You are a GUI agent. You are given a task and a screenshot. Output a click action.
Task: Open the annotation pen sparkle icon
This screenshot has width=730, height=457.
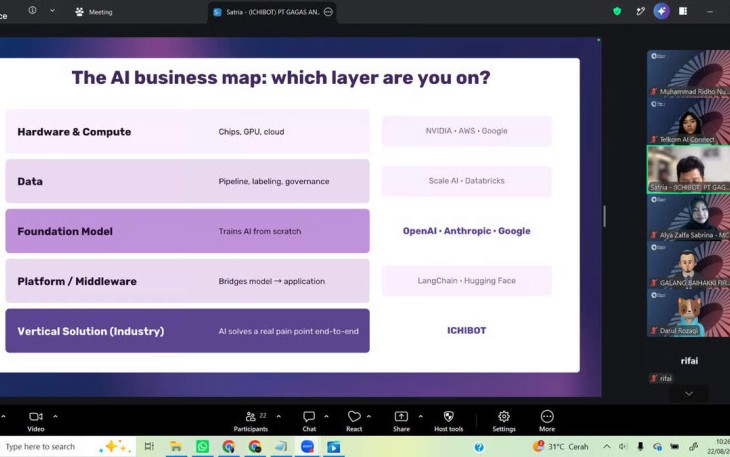click(641, 11)
